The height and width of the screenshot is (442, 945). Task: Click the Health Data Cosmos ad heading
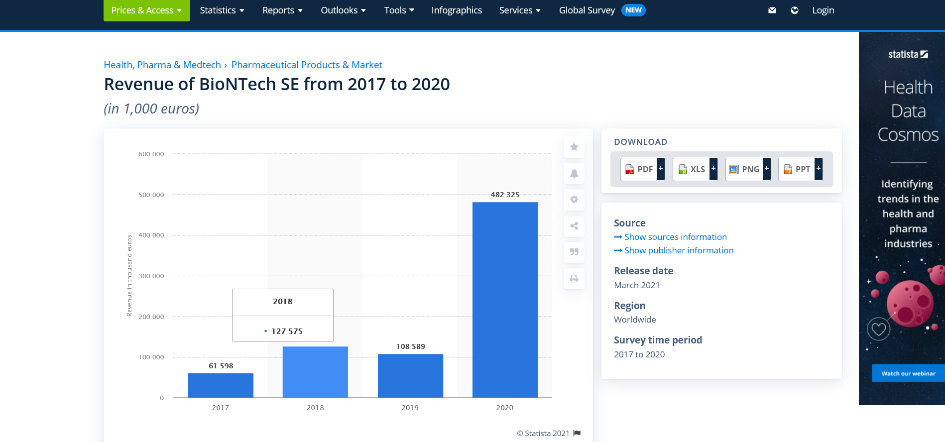[x=908, y=110]
